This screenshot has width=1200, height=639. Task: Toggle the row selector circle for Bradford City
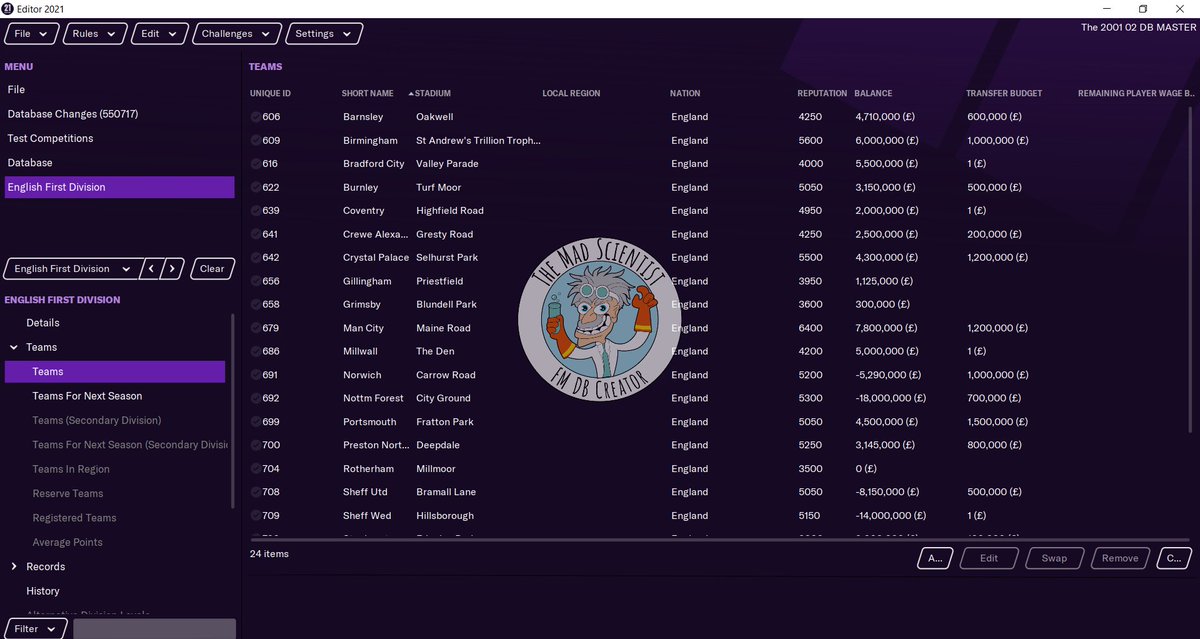[x=256, y=164]
